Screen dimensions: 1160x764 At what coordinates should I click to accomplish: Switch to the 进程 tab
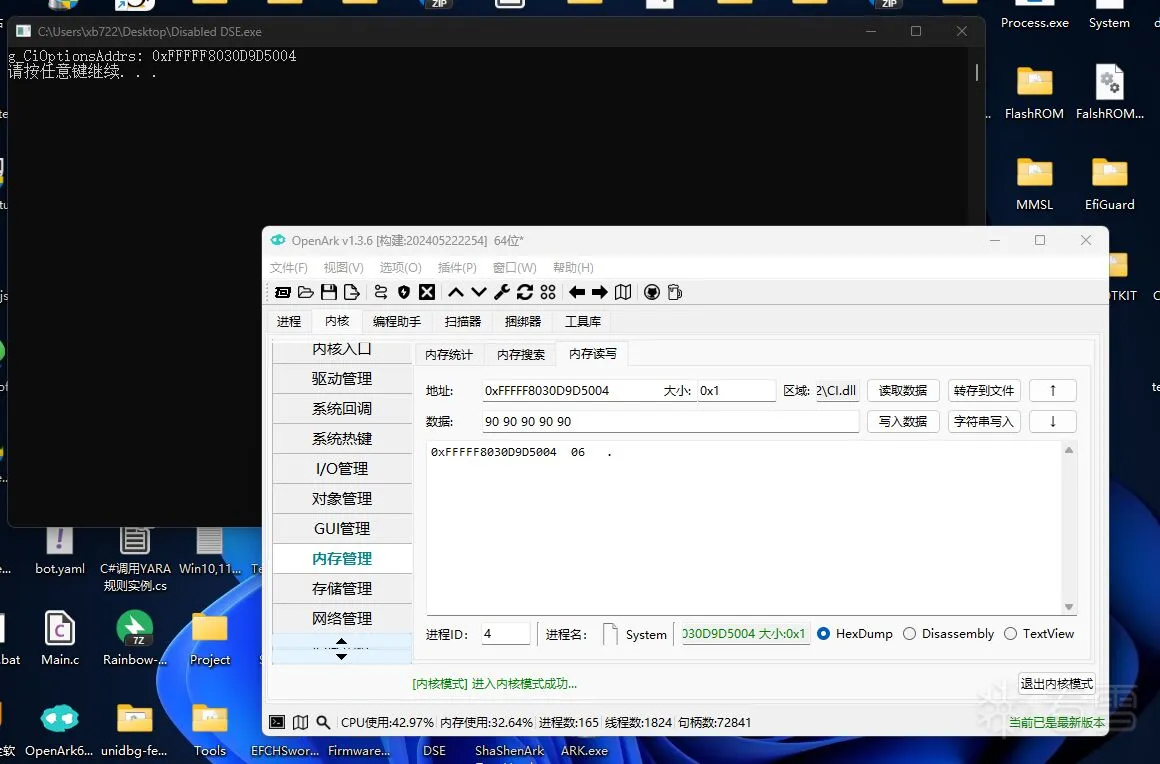pos(289,321)
